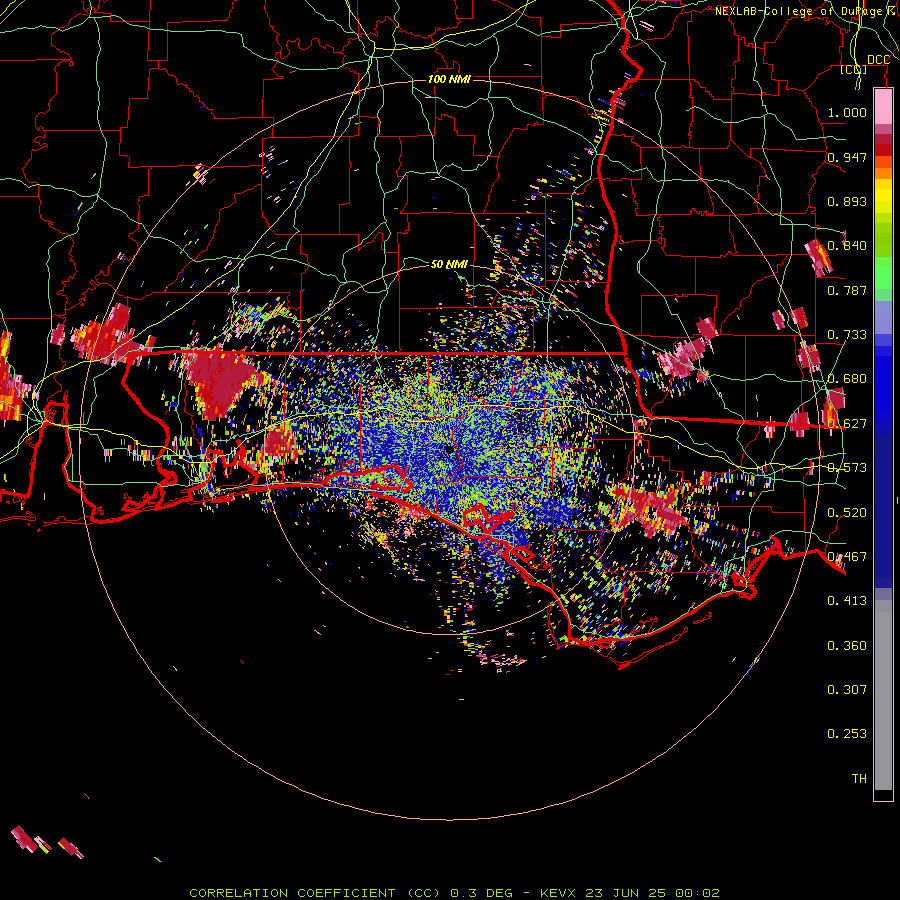Click the 0.733 legend value
This screenshot has width=900, height=900.
point(847,335)
